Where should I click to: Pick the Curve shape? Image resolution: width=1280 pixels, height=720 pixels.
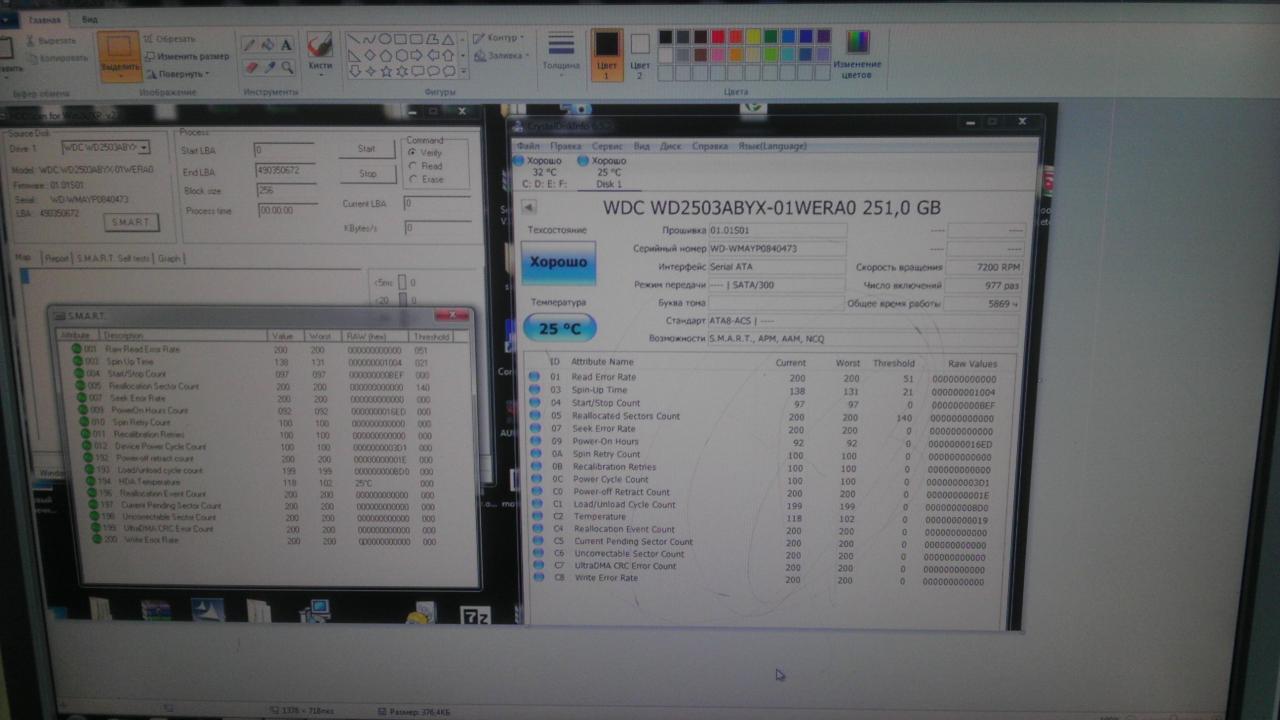pos(370,39)
